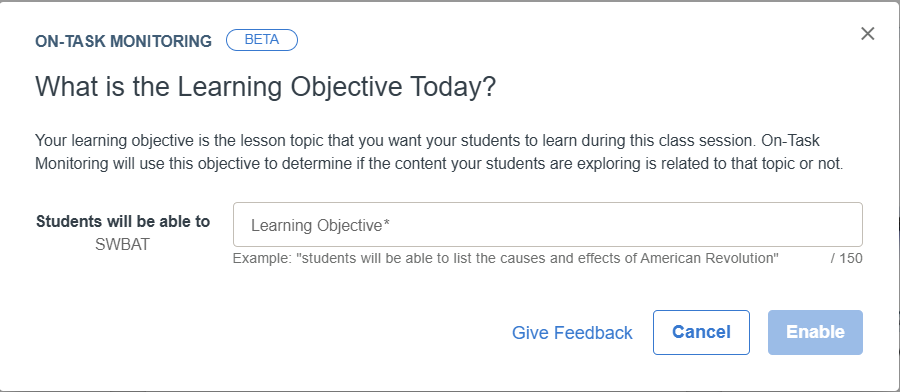Open the Give Feedback link
The image size is (900, 392).
572,333
